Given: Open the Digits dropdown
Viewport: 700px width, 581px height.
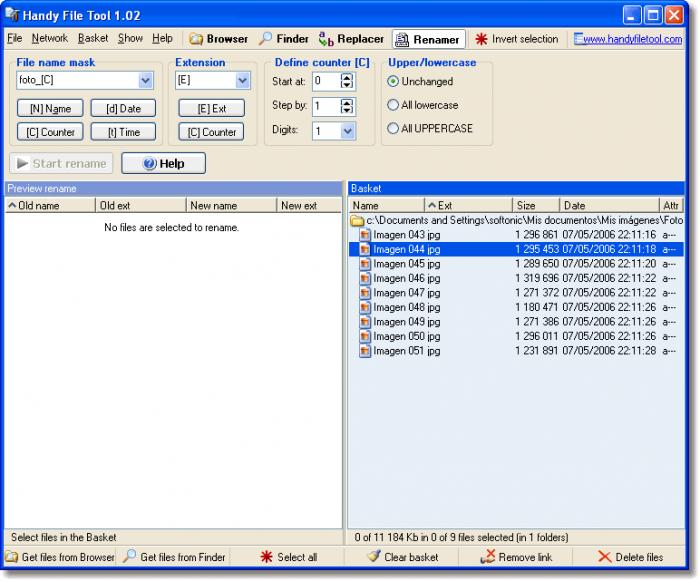Looking at the screenshot, I should point(348,131).
